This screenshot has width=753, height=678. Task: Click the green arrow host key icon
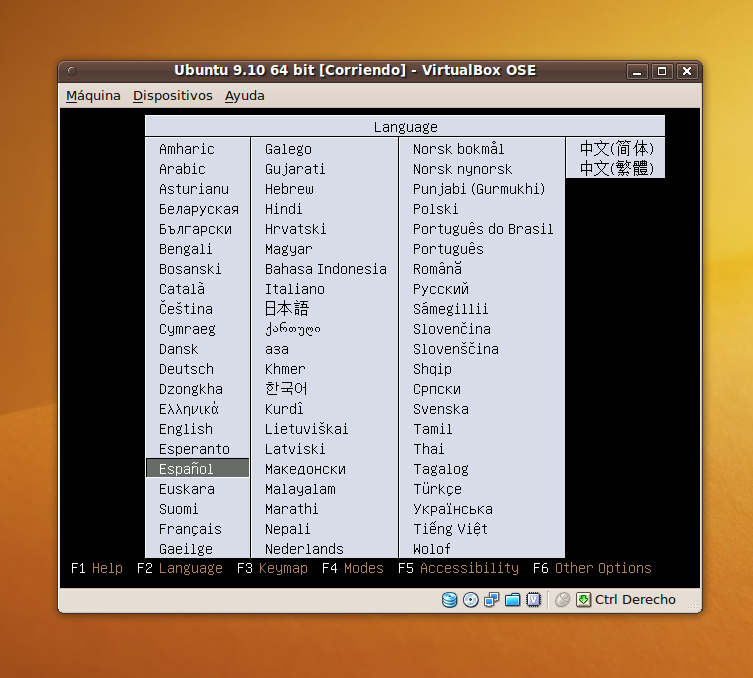pos(583,600)
